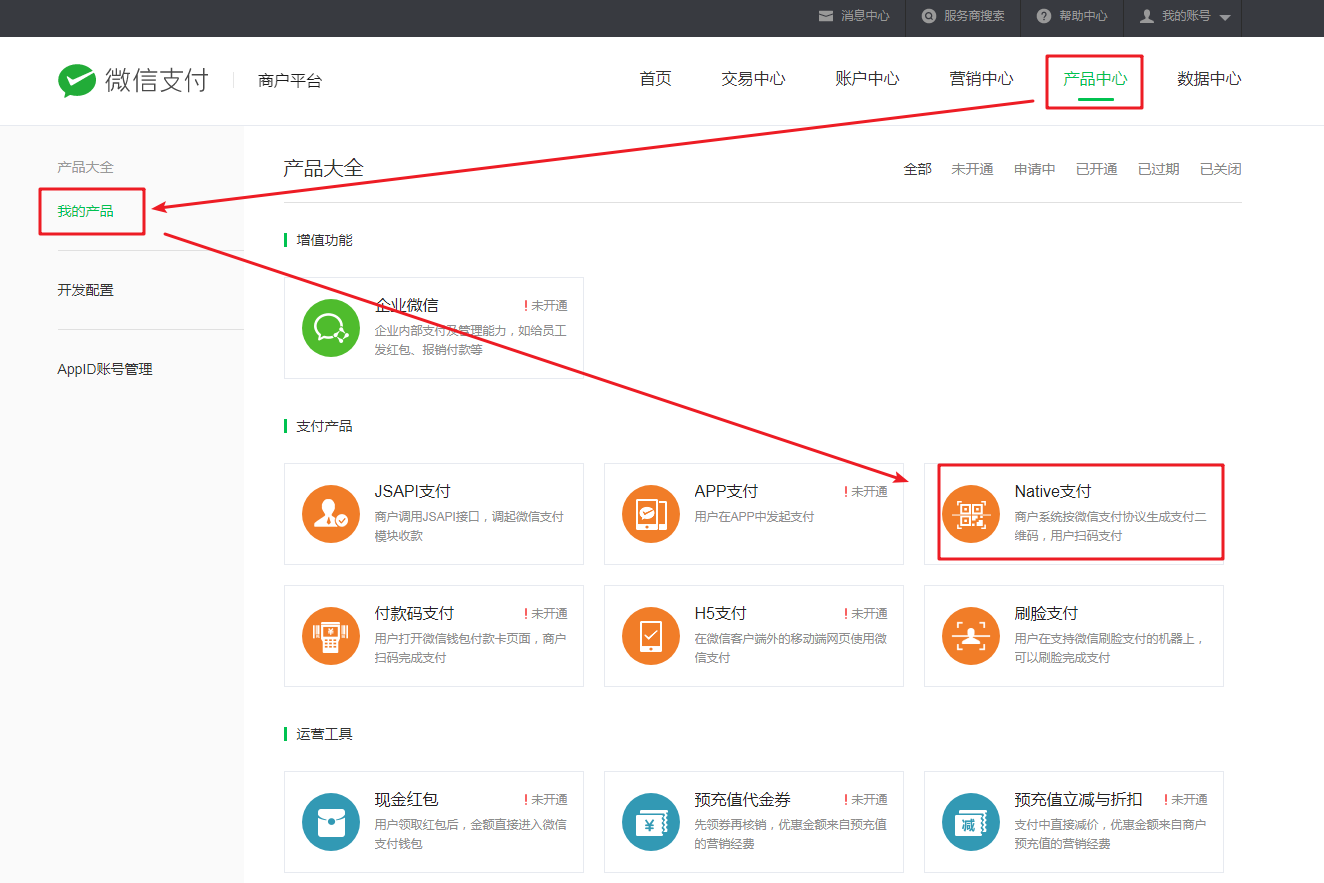Filter products by 已过期
1324x883 pixels.
[1159, 169]
